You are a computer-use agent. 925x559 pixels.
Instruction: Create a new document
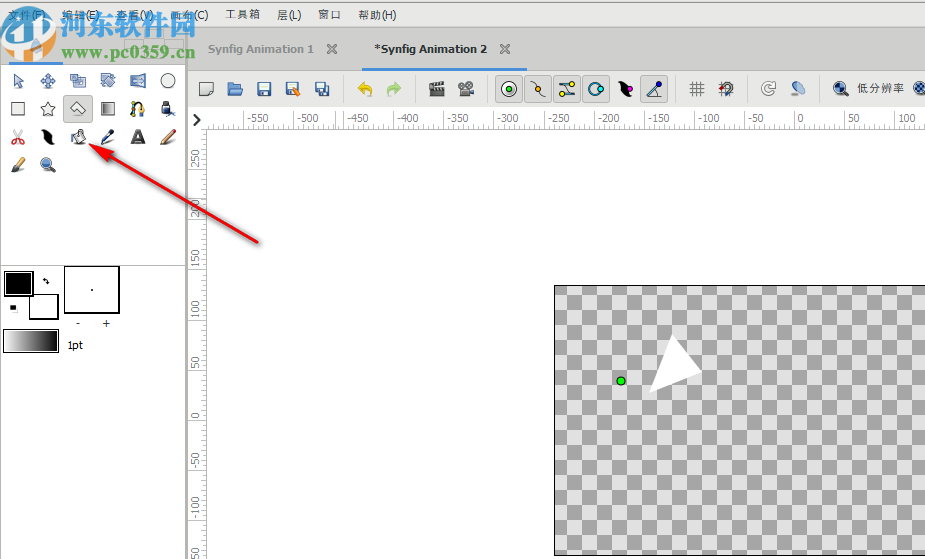(206, 89)
